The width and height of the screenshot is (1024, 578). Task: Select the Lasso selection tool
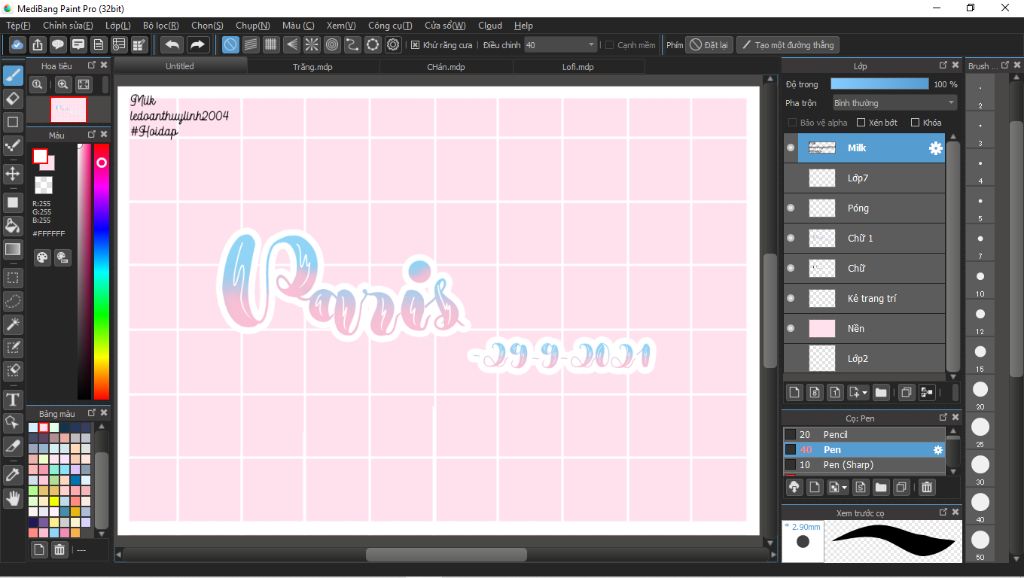pyautogui.click(x=12, y=301)
